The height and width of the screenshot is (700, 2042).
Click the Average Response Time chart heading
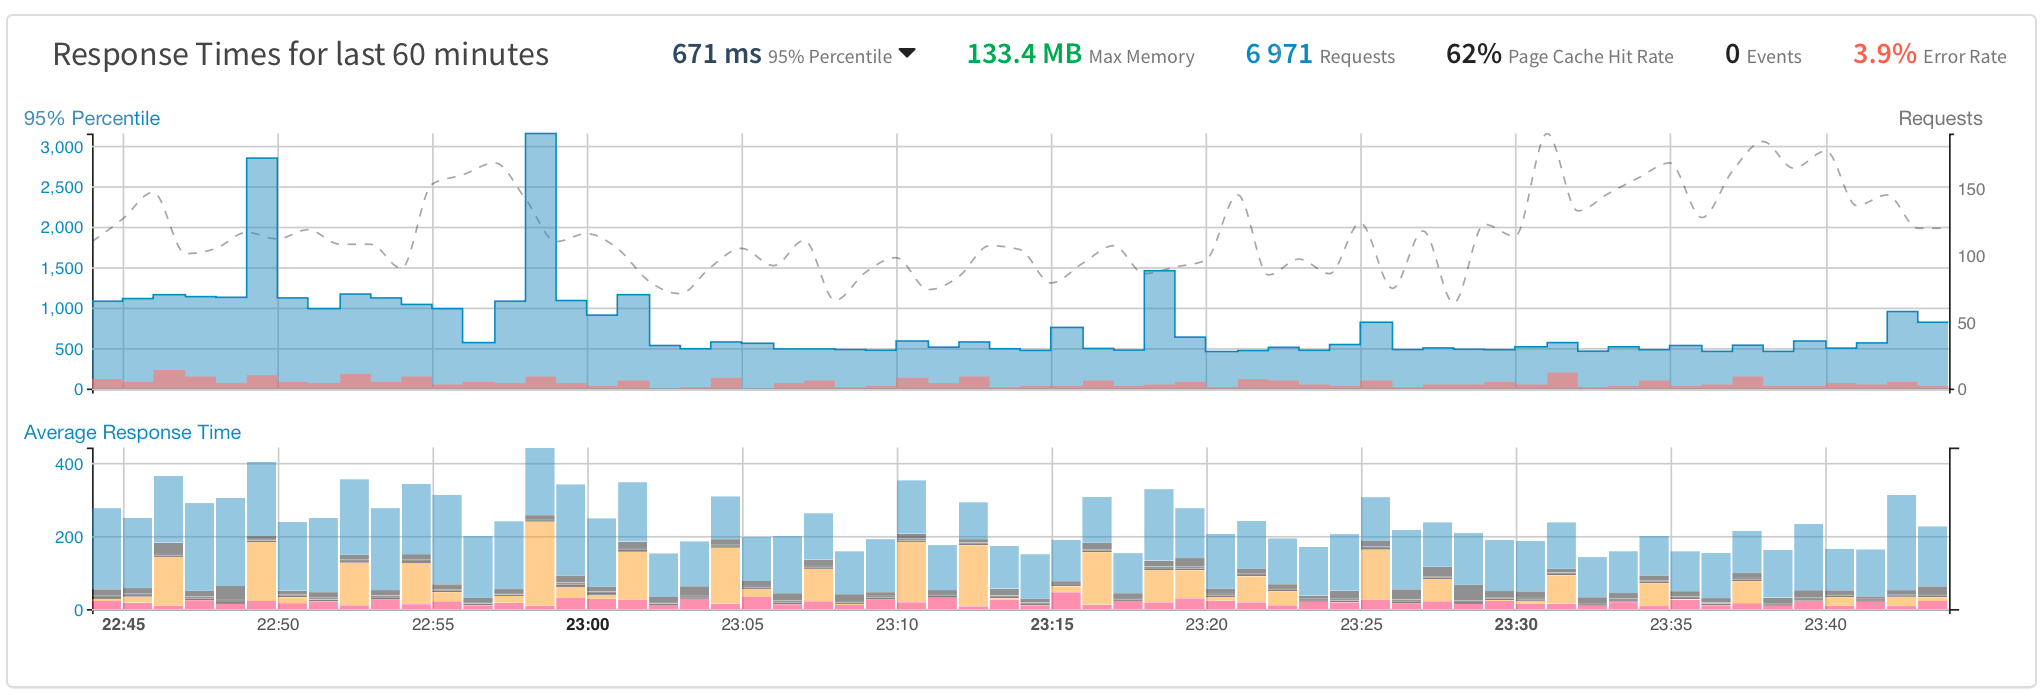coord(132,432)
